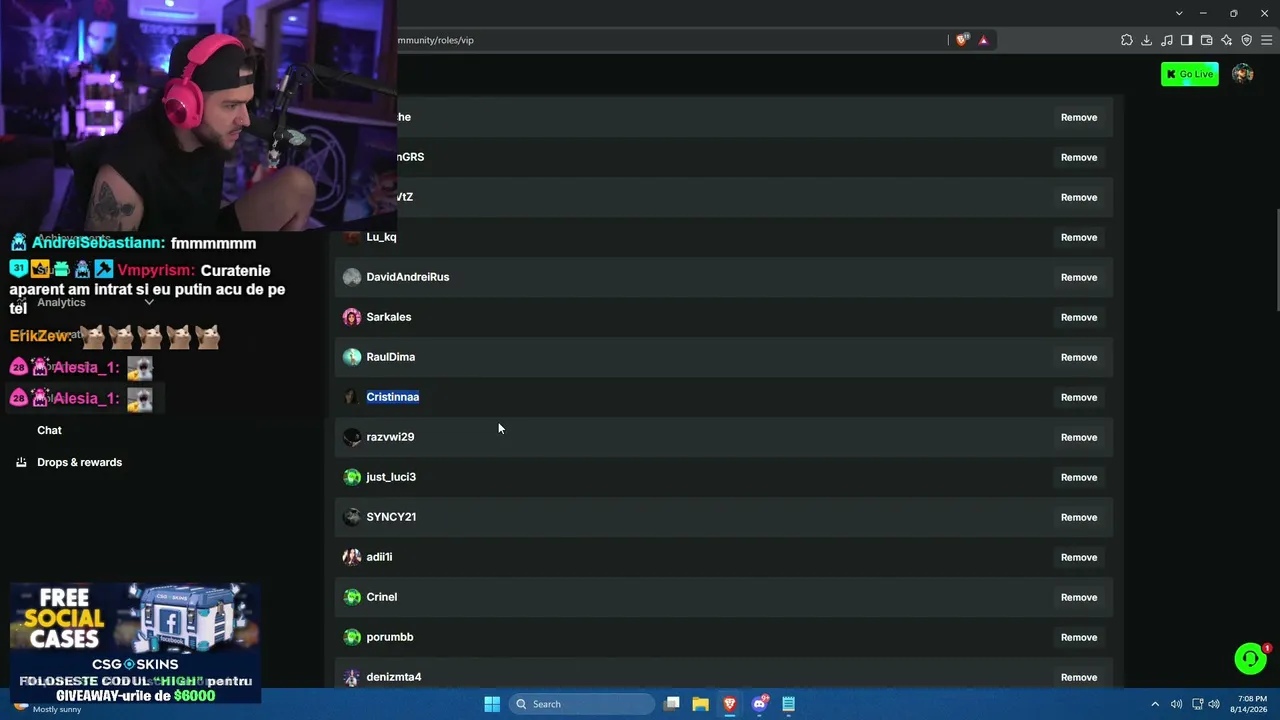
Task: Open the Windows Start menu
Action: pos(492,704)
